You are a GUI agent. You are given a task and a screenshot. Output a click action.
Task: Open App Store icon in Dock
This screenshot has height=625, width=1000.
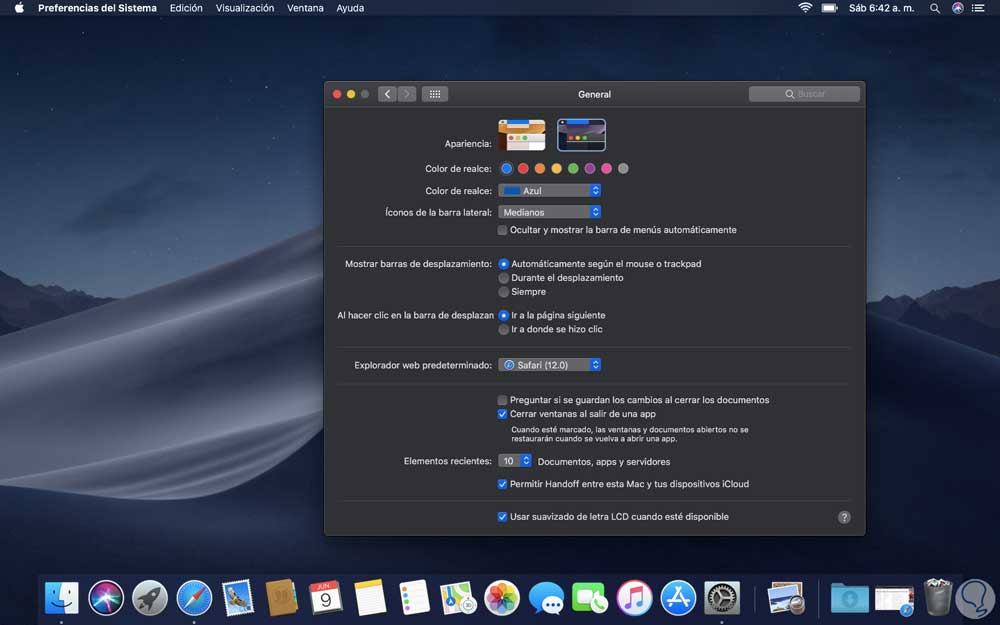tap(678, 598)
